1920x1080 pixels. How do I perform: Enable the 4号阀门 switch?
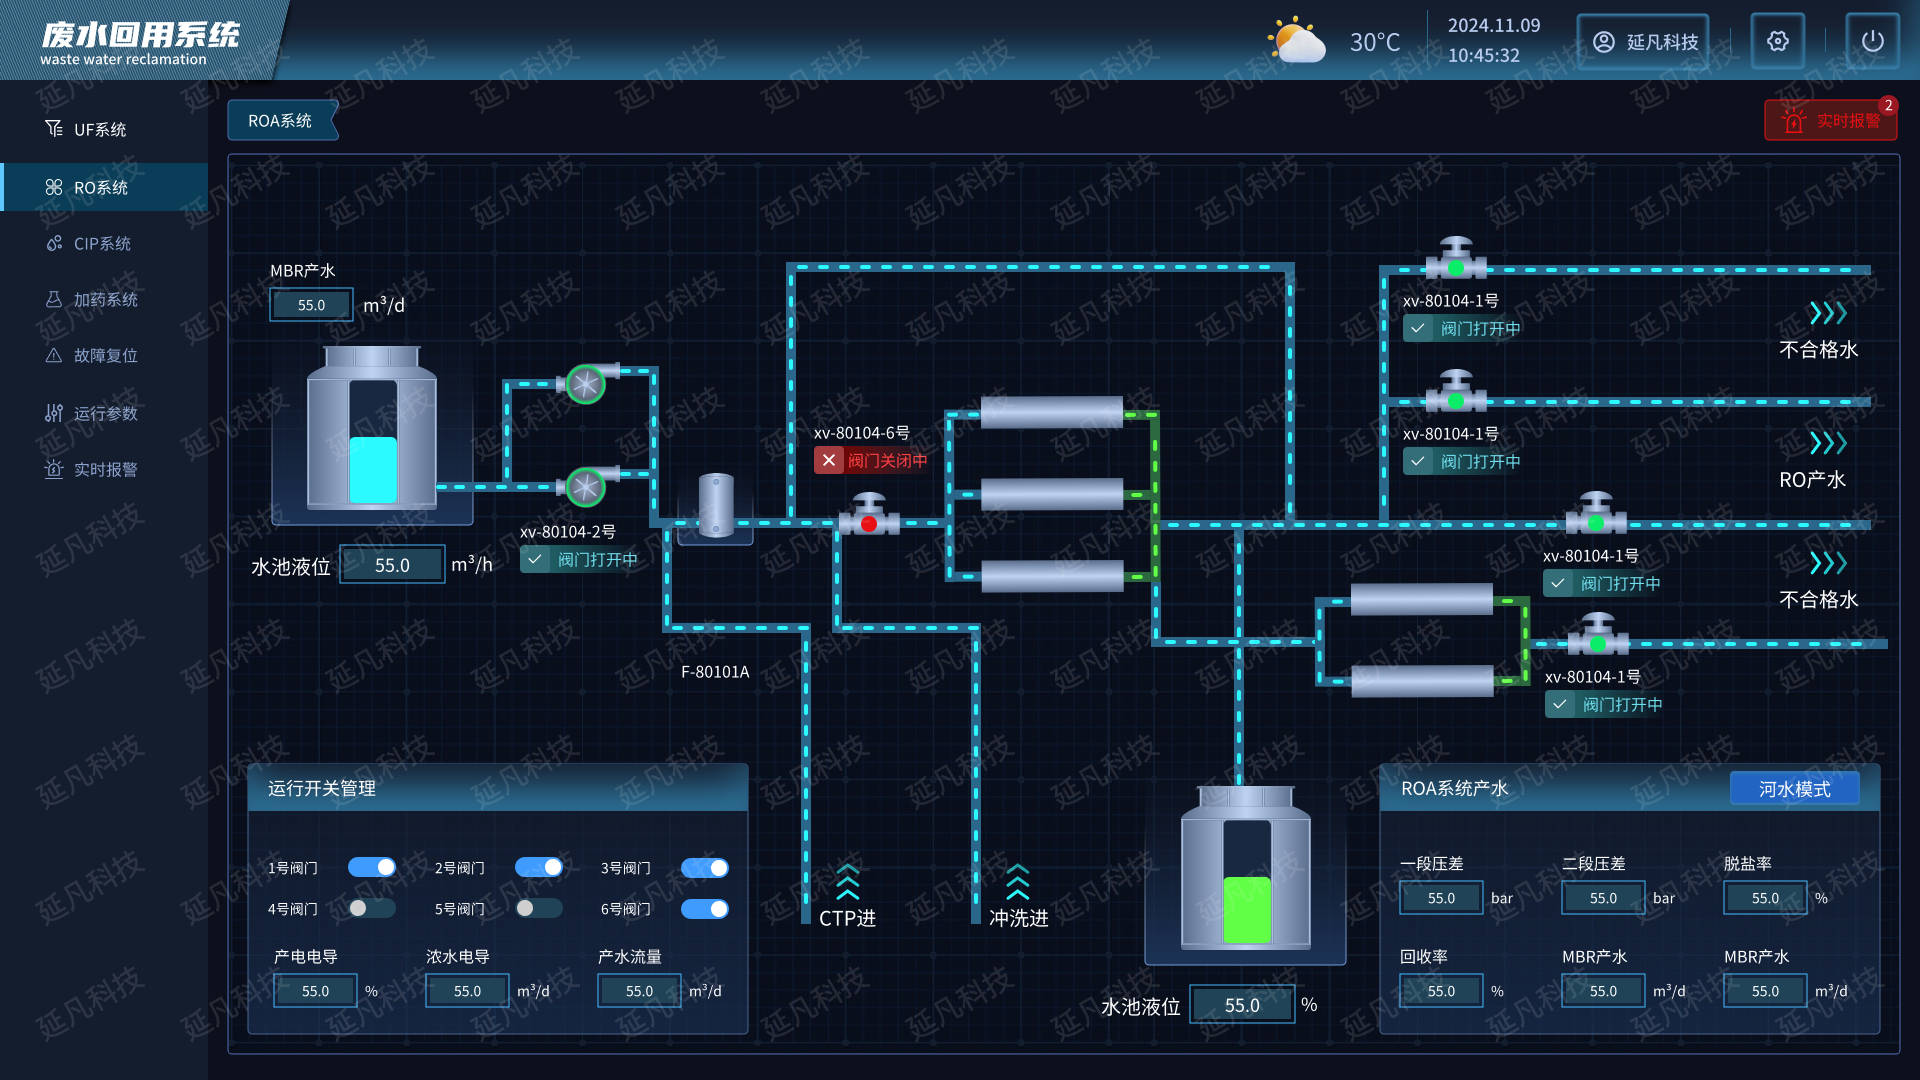tap(372, 908)
